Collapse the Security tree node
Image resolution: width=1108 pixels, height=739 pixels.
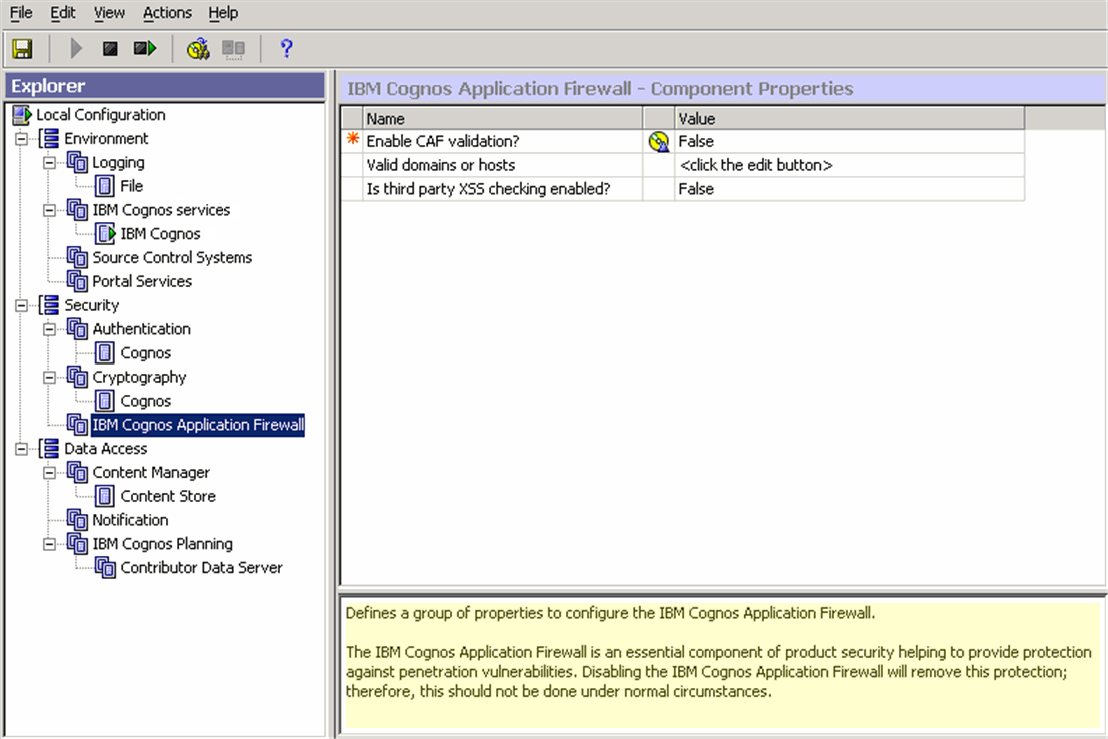click(22, 306)
